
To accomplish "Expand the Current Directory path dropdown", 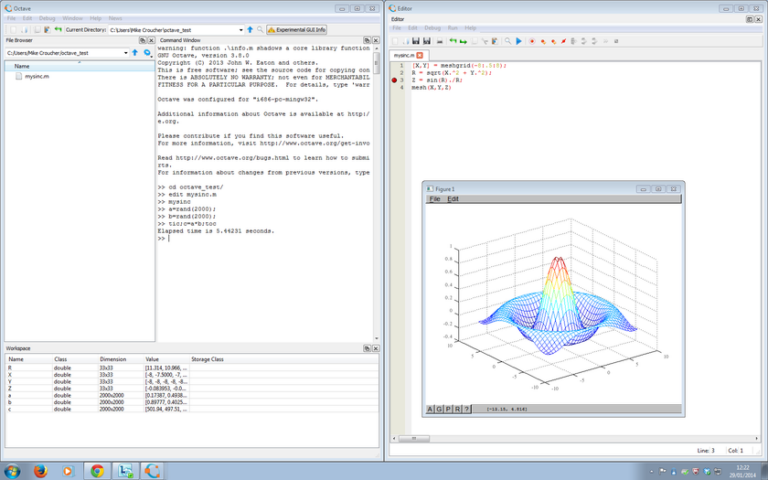I will click(239, 30).
